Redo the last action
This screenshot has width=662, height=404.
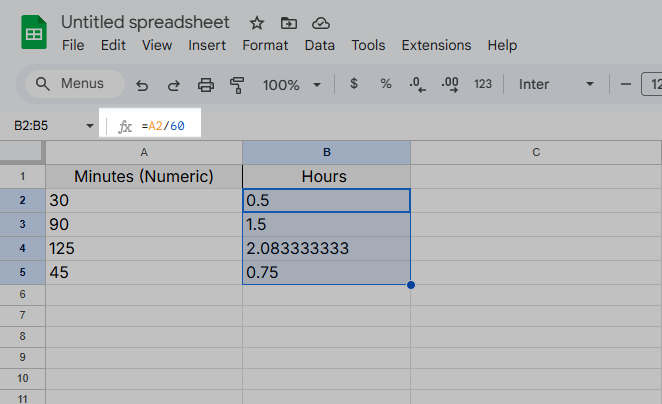tap(174, 85)
